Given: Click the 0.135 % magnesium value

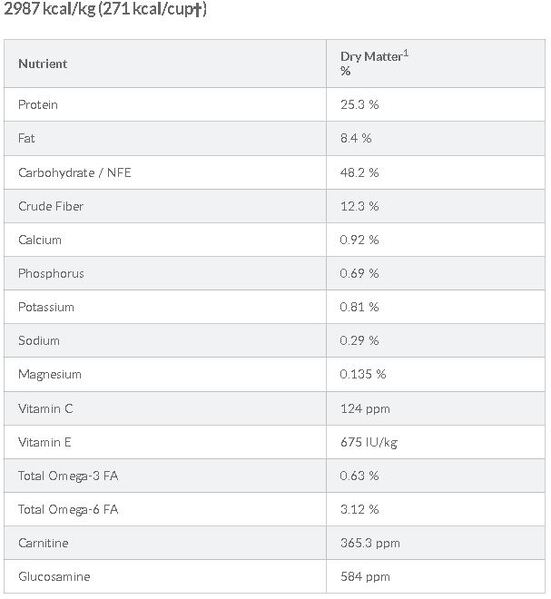Looking at the screenshot, I should pos(363,374).
